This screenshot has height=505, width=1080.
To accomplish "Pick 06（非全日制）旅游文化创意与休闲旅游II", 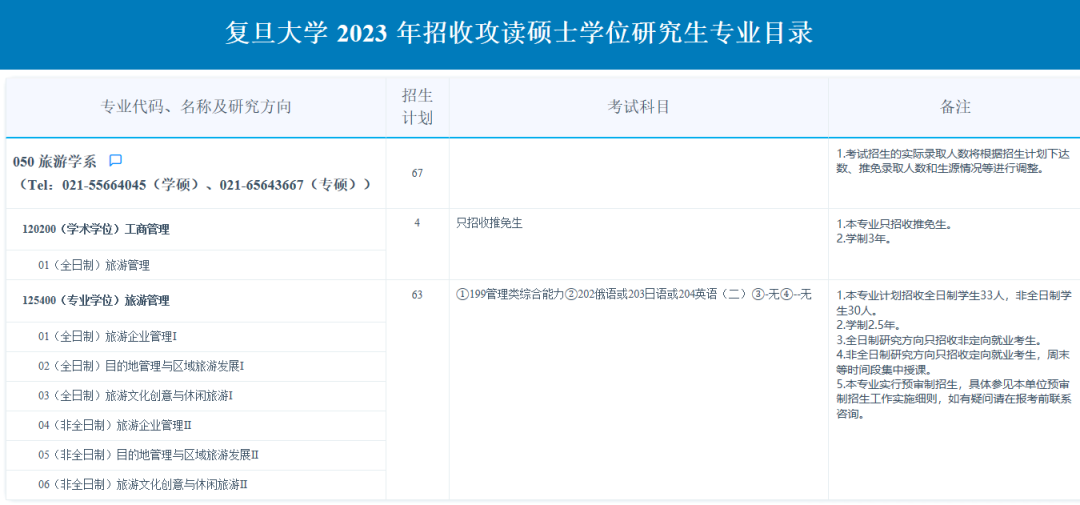I will pyautogui.click(x=143, y=484).
